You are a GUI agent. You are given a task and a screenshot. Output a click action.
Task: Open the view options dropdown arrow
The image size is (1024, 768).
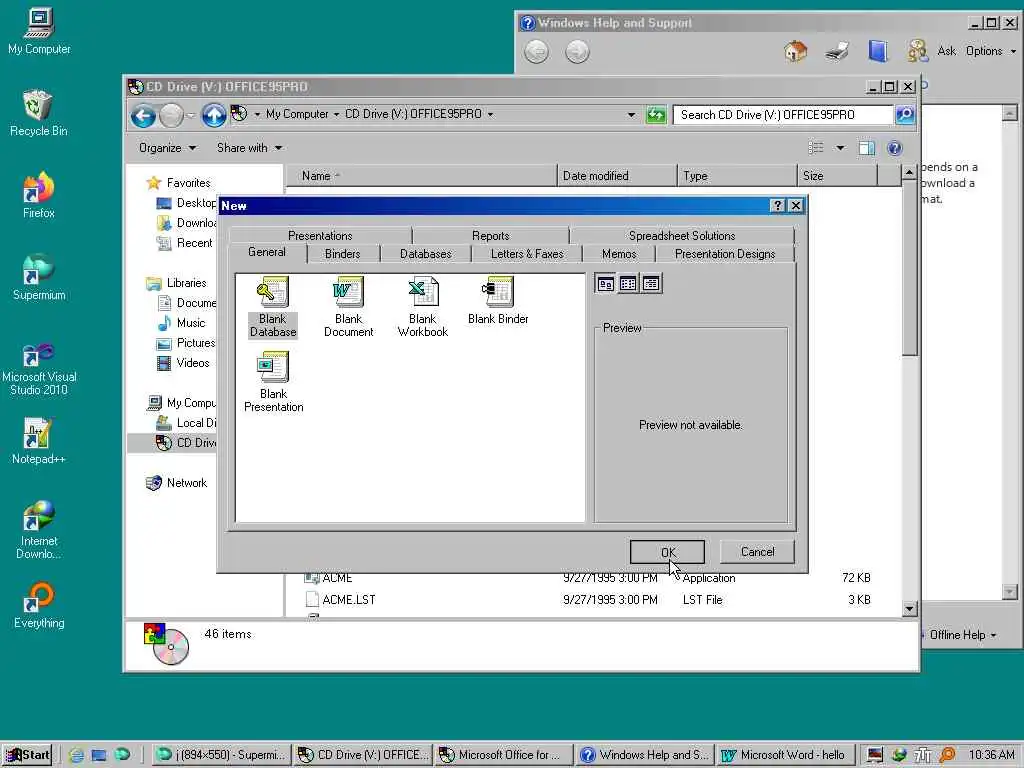pyautogui.click(x=840, y=148)
